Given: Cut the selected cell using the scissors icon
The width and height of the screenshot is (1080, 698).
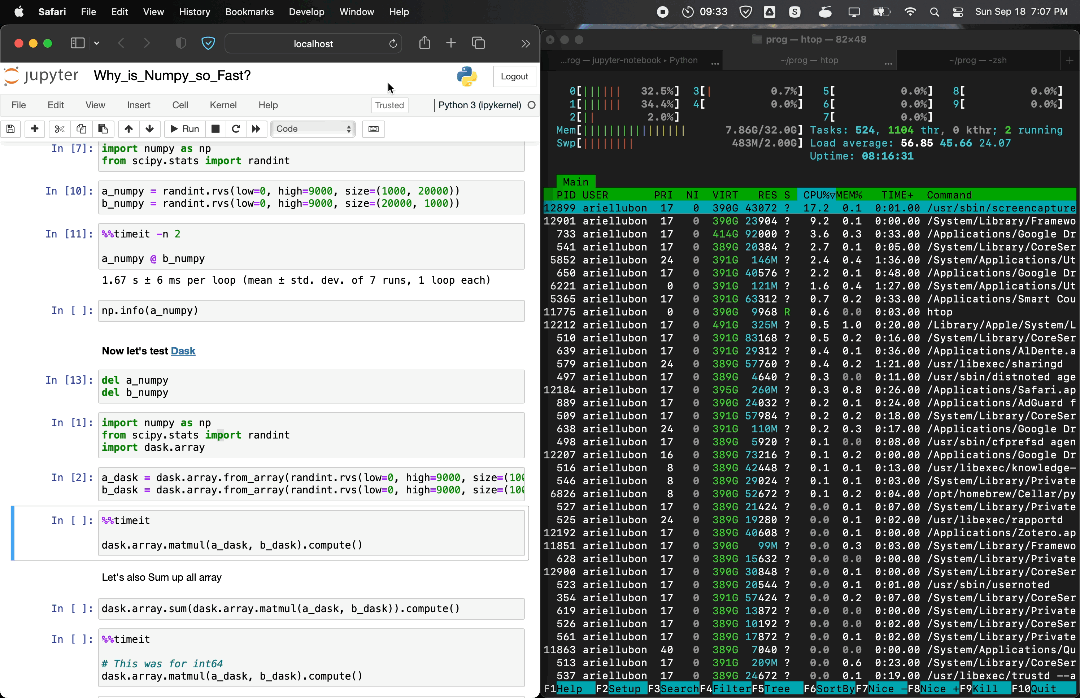Looking at the screenshot, I should pyautogui.click(x=59, y=128).
